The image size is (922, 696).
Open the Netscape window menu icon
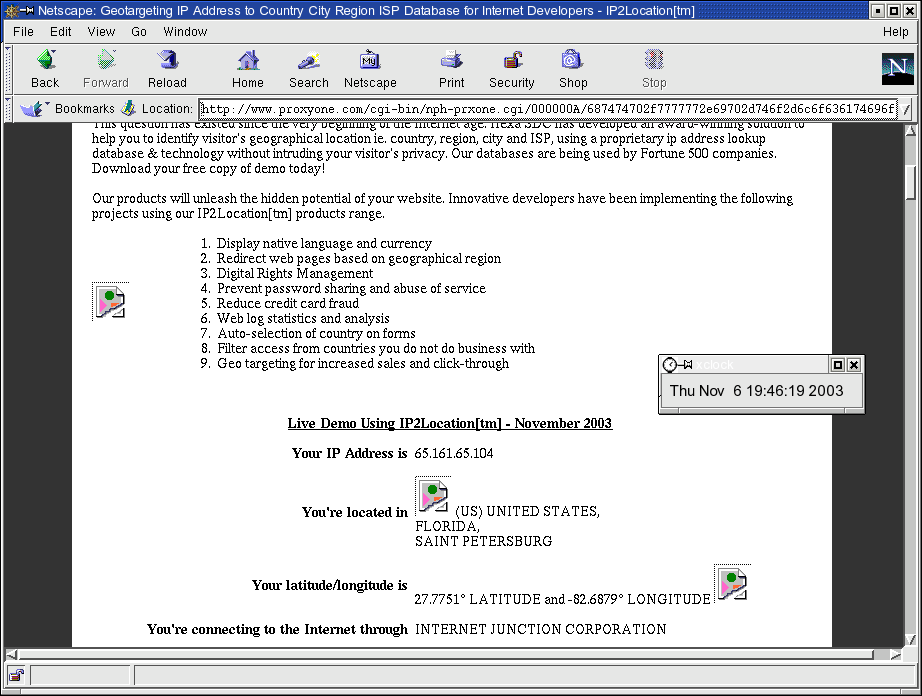(12, 11)
